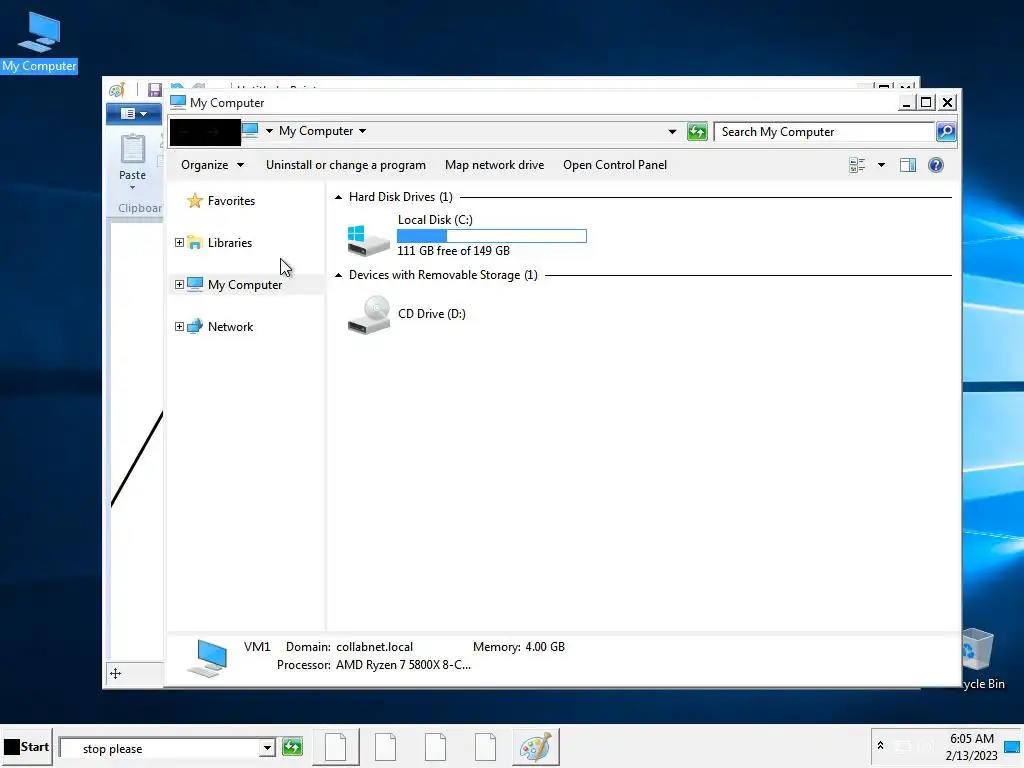Screen dimensions: 1024x768
Task: Click the Local Disk (C:) usage bar
Action: click(492, 236)
